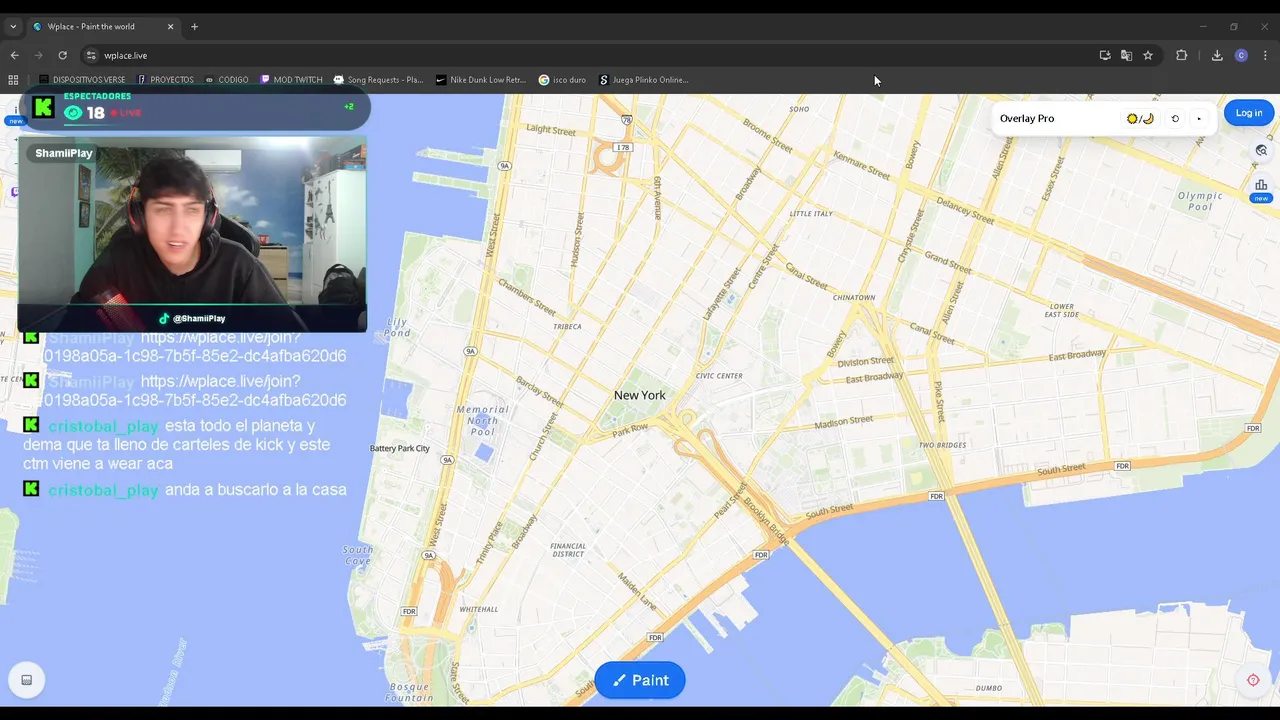Screen dimensions: 1280x720
Task: Reload the wplace.live page
Action: (x=62, y=55)
